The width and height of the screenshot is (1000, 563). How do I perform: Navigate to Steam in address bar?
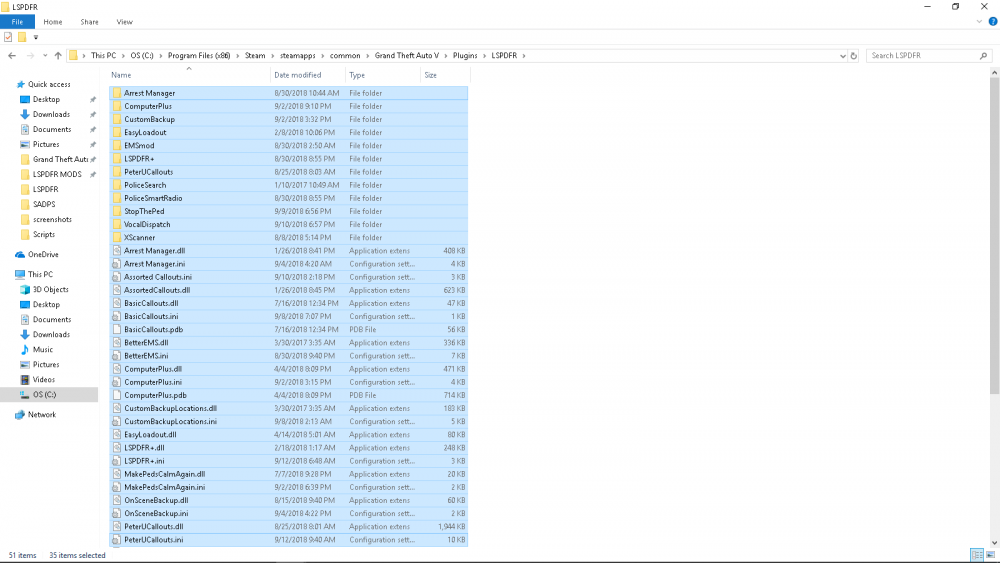coord(255,55)
